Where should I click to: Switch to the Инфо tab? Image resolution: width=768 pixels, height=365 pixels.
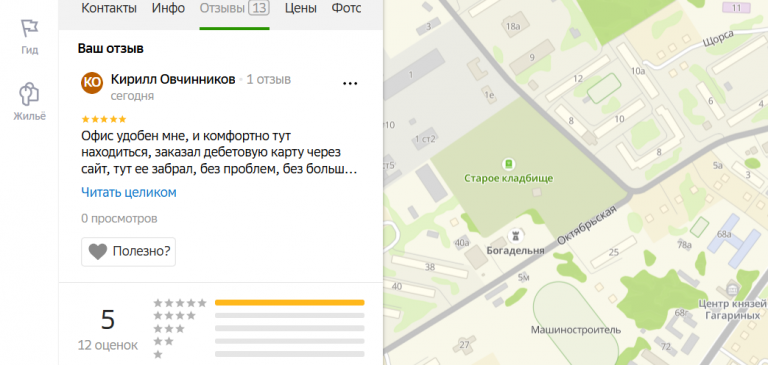[168, 8]
